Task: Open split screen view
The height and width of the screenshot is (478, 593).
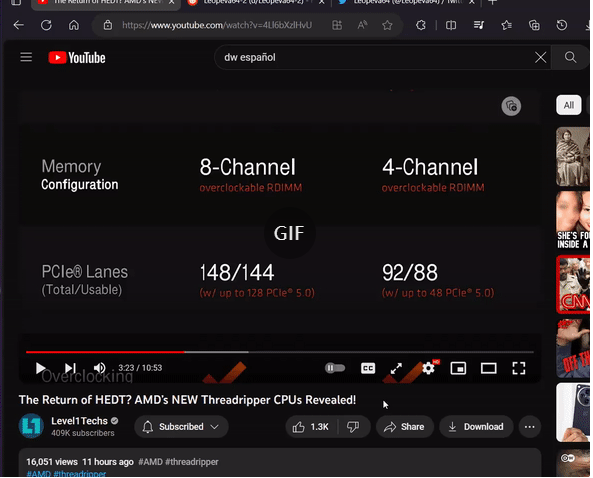Action: (x=451, y=25)
